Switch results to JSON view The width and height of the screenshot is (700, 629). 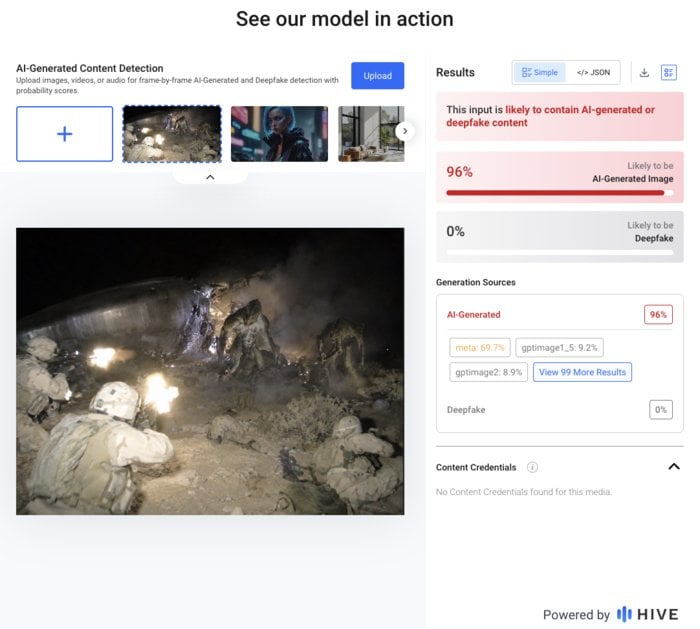coord(593,72)
